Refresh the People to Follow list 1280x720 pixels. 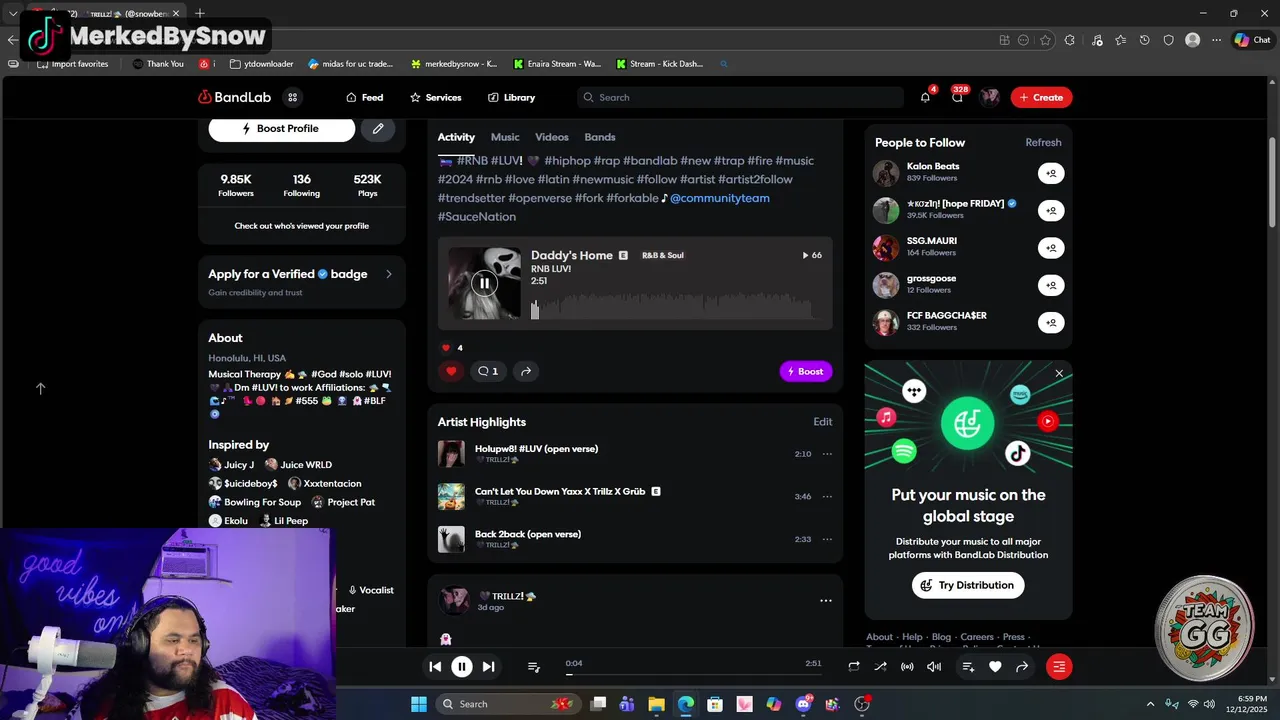[x=1043, y=142]
